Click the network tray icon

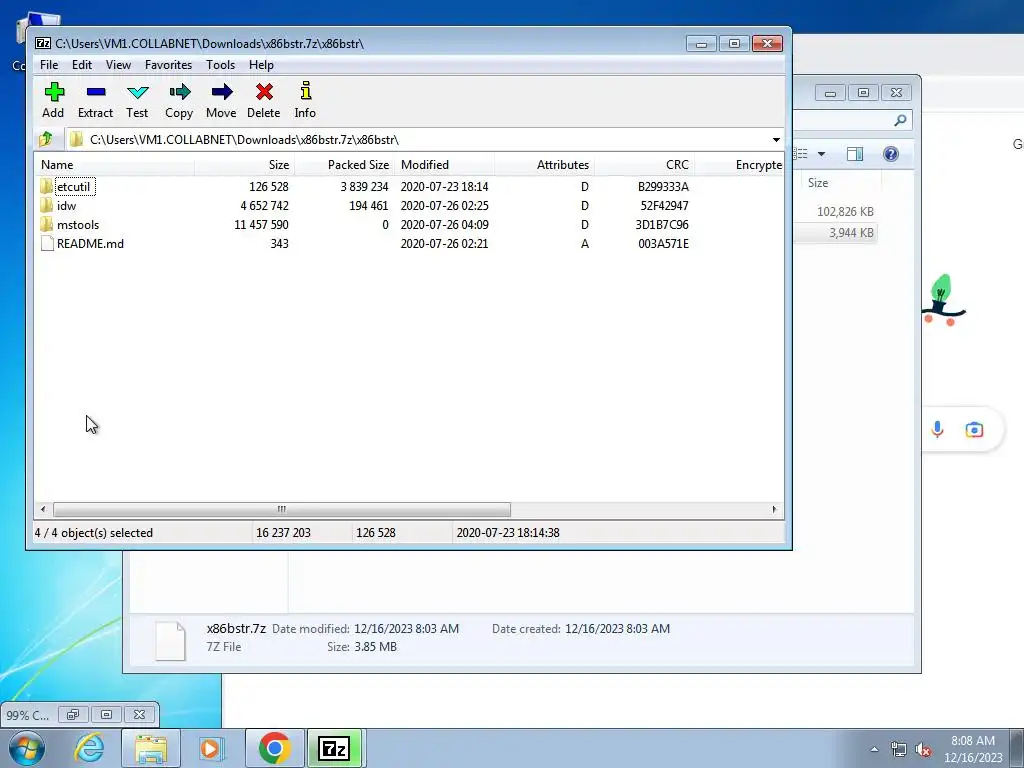coord(899,750)
